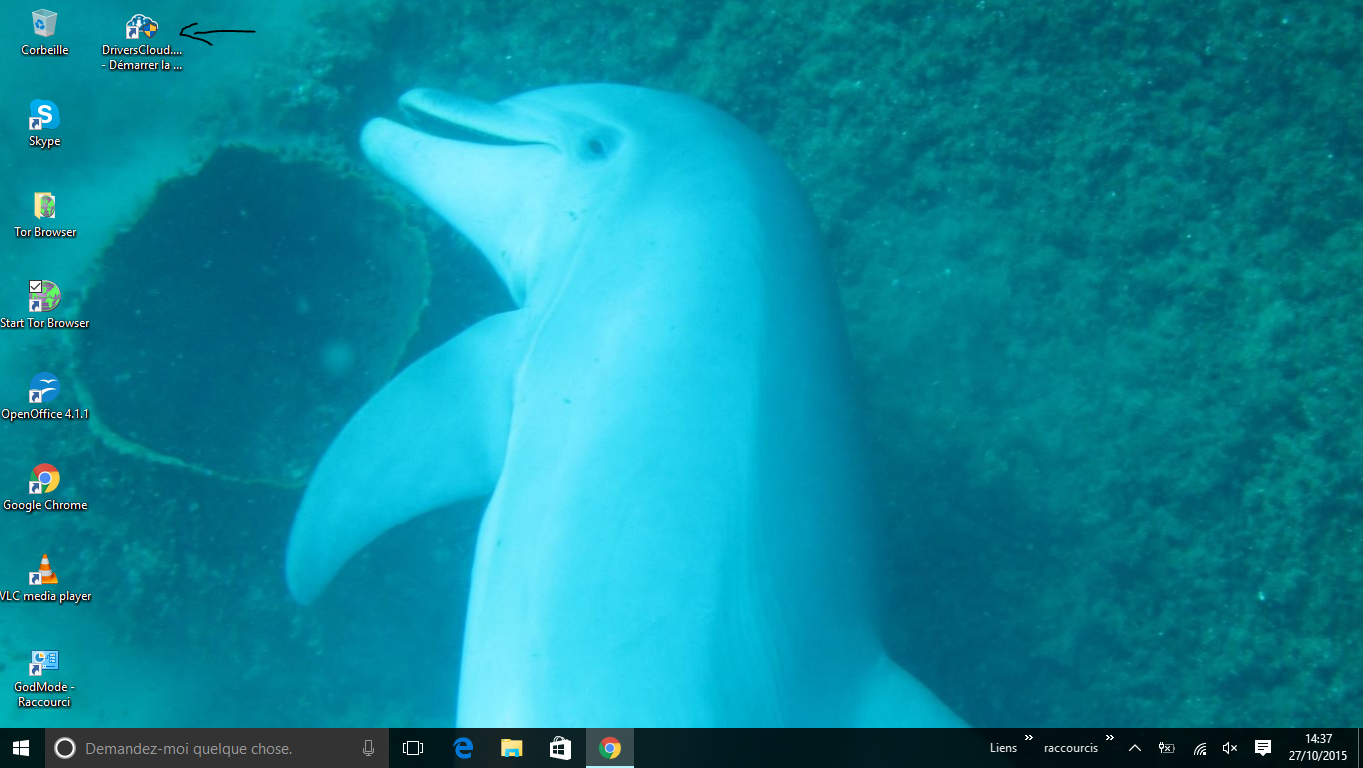Viewport: 1363px width, 768px height.
Task: Show hidden system tray icons
Action: pos(1135,748)
